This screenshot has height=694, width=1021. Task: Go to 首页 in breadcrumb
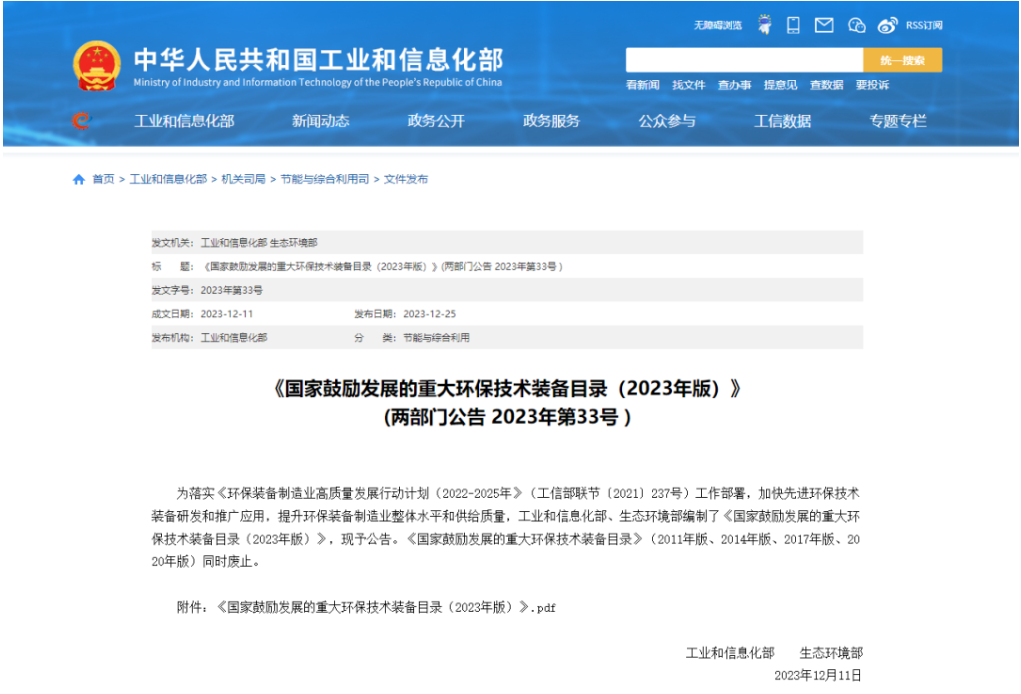(104, 179)
